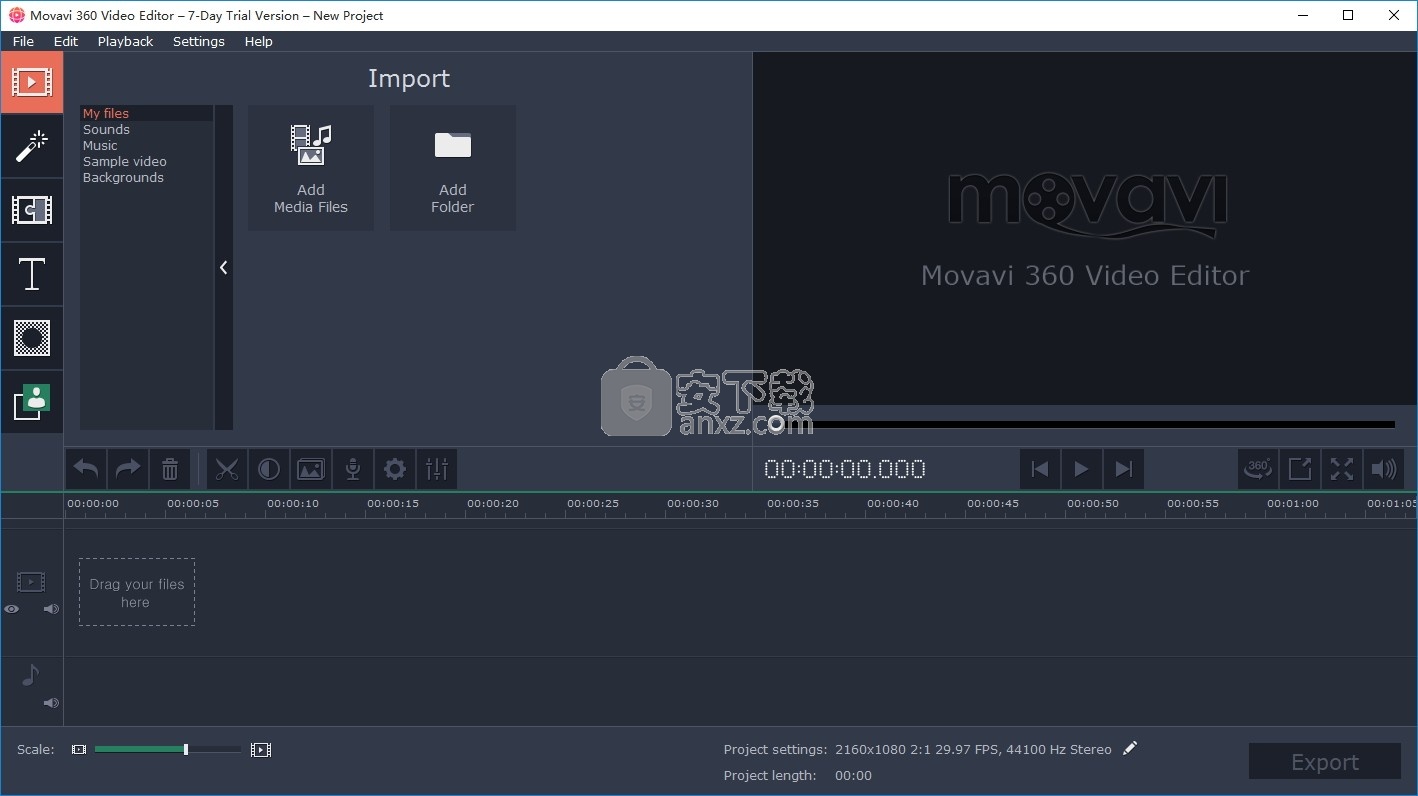Click the preview volume speaker icon
This screenshot has height=796, width=1418.
click(x=1384, y=469)
